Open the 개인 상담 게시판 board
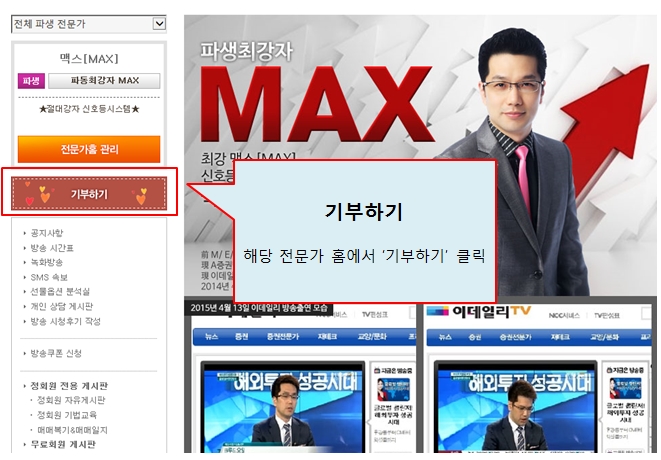This screenshot has height=460, width=661. (62, 306)
